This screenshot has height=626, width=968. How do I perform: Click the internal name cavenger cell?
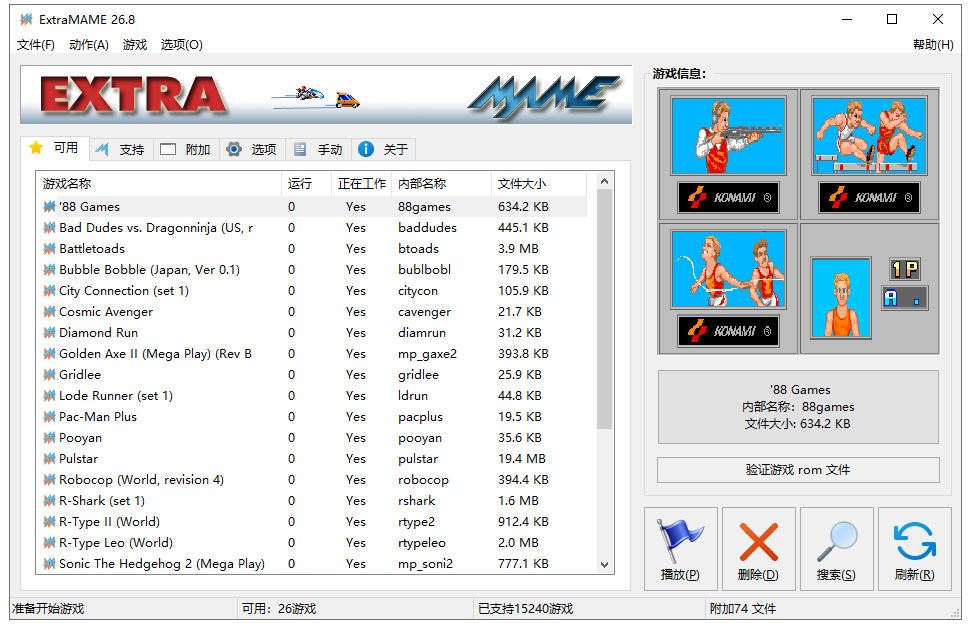tap(424, 312)
